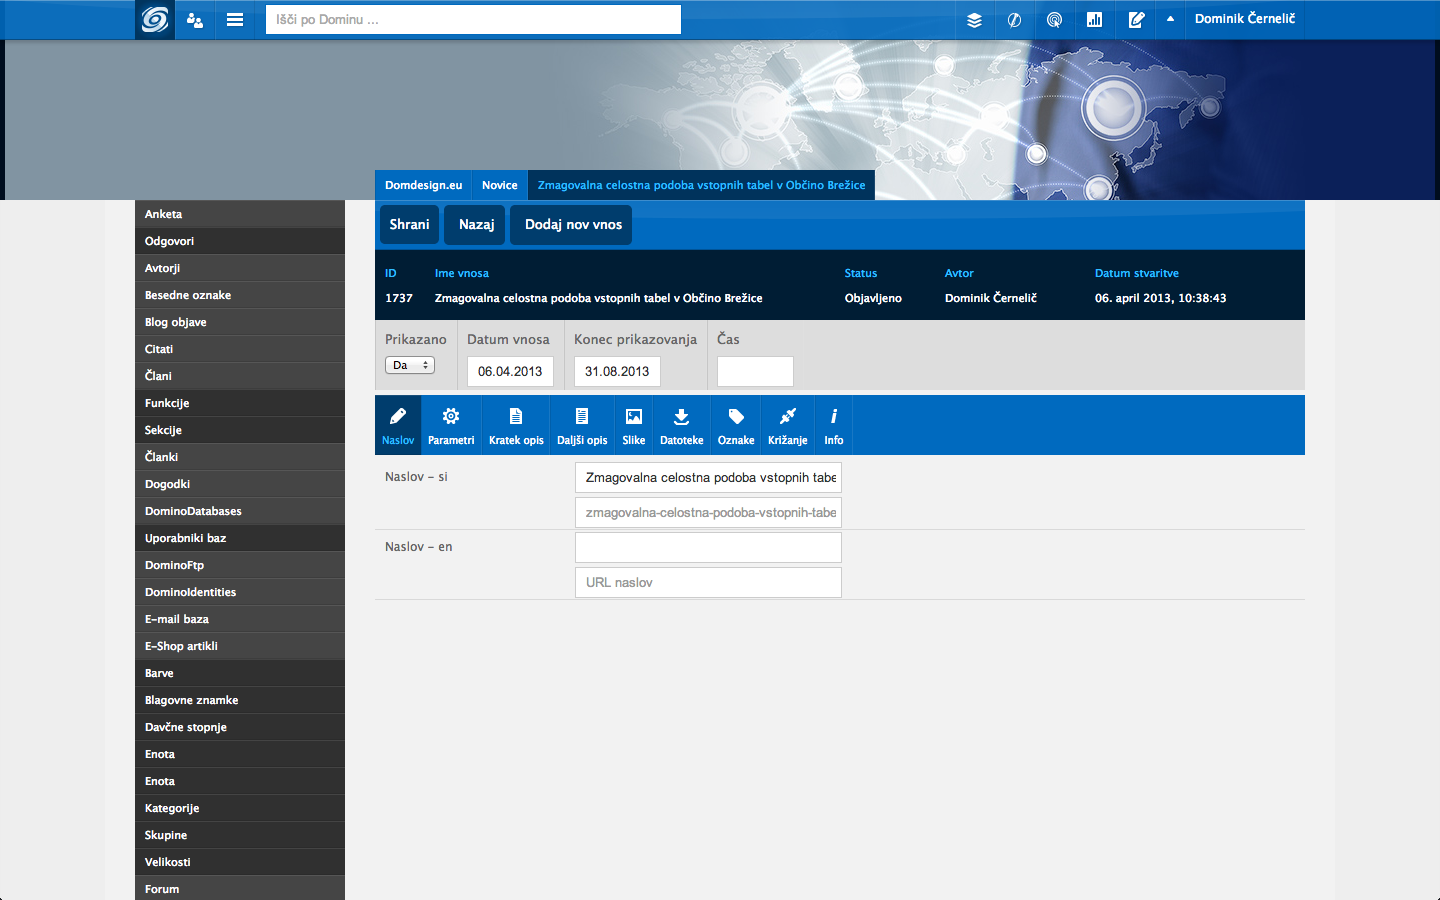Switch to the Parametri tab
Viewport: 1440px width, 900px height.
click(451, 425)
